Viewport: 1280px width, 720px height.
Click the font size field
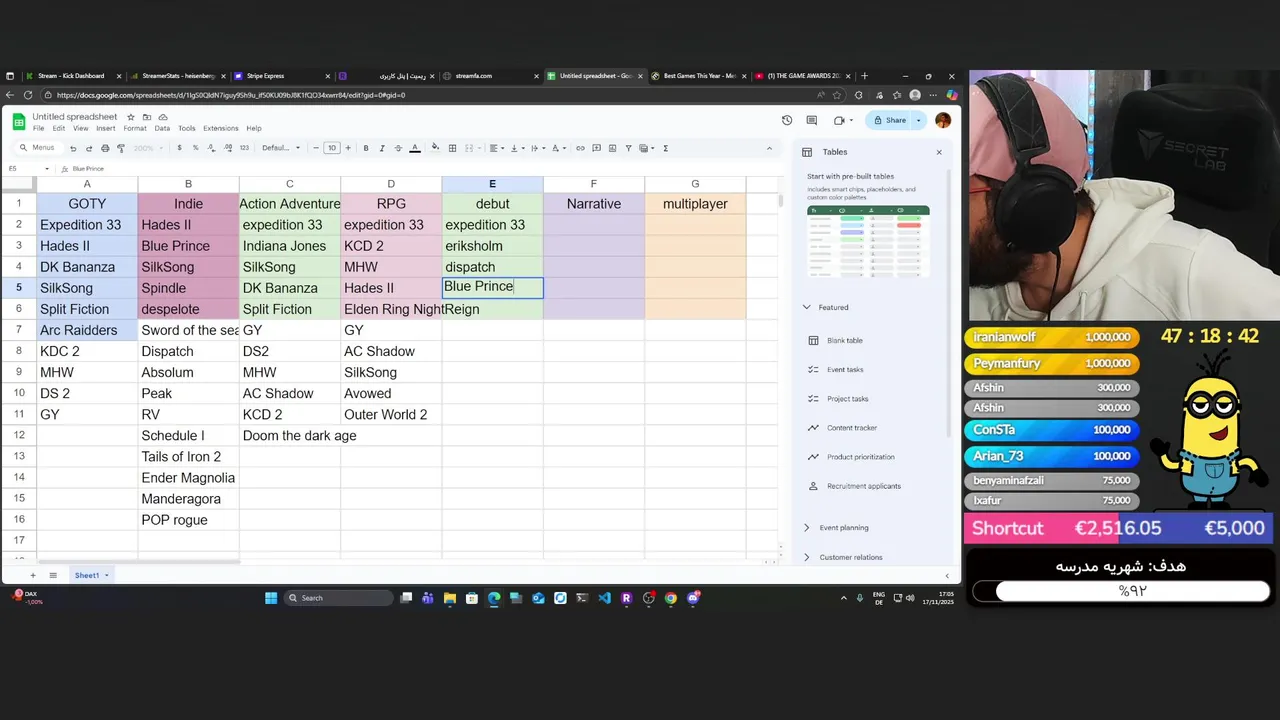(332, 148)
